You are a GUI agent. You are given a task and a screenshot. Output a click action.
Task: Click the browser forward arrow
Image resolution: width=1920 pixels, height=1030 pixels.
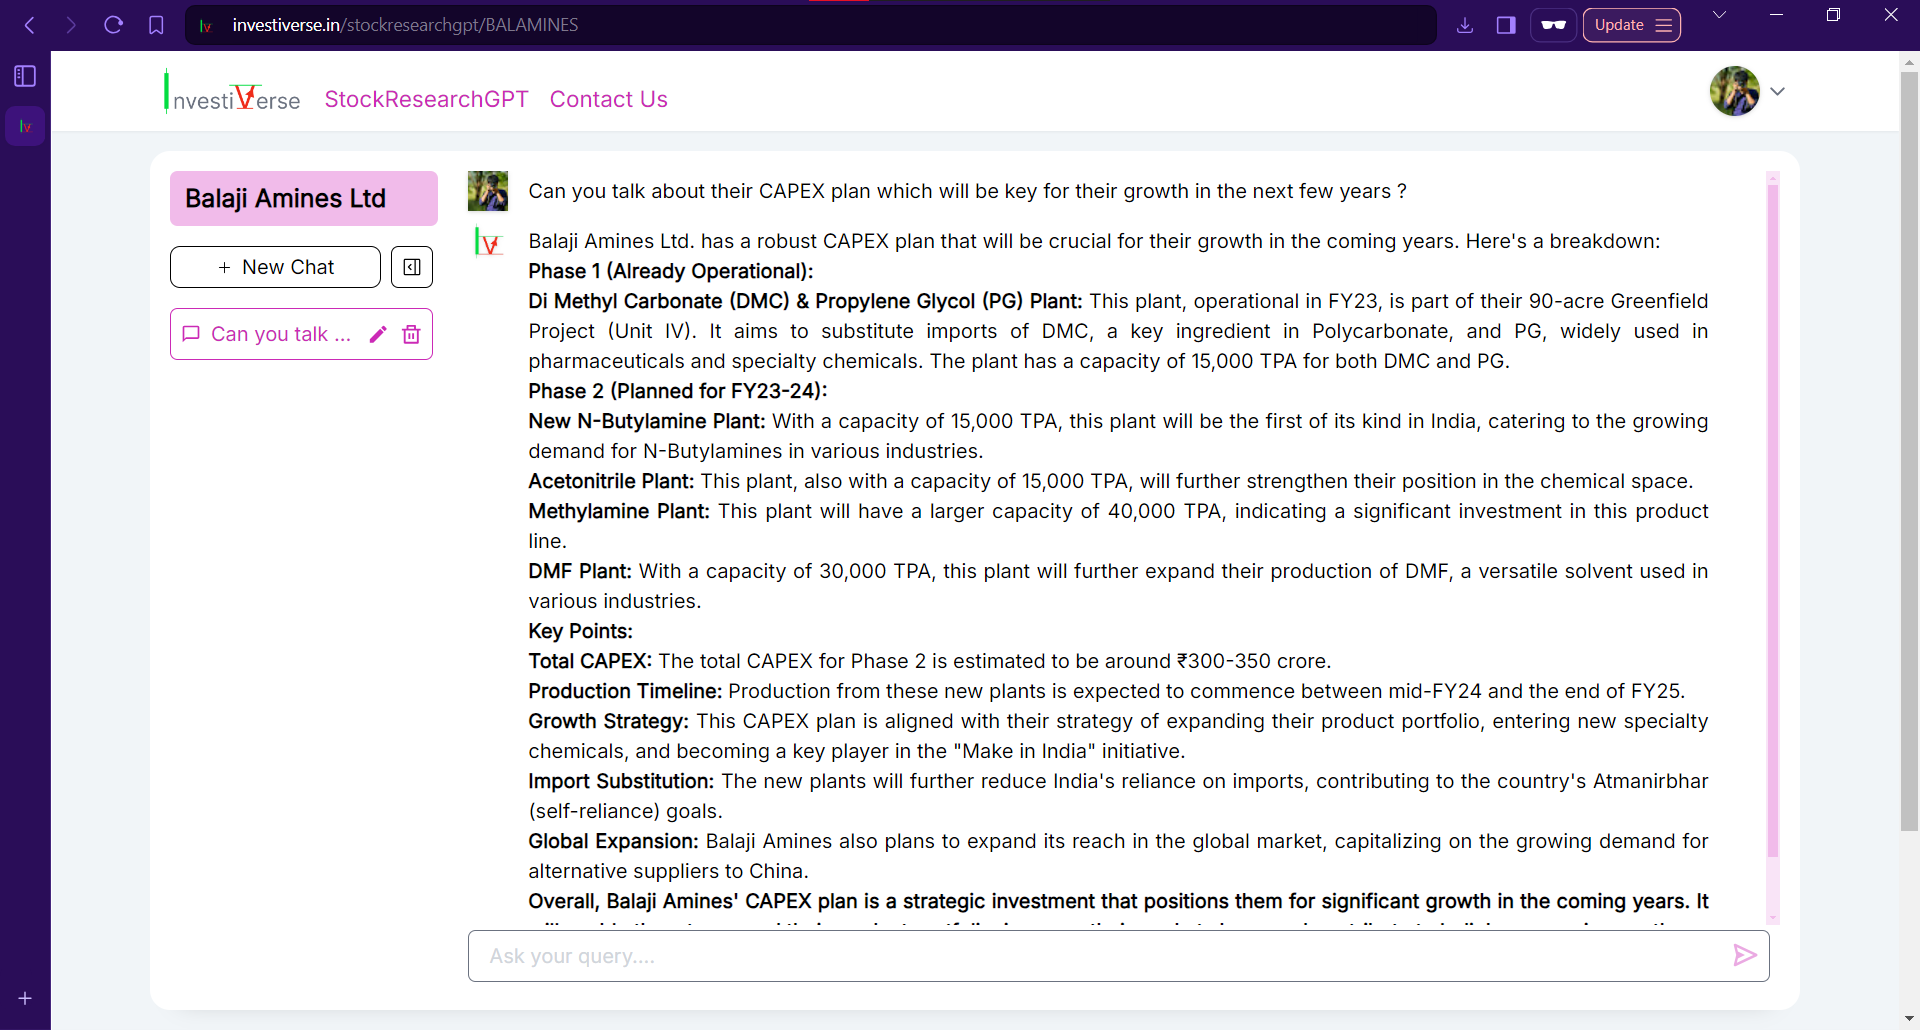pos(71,25)
